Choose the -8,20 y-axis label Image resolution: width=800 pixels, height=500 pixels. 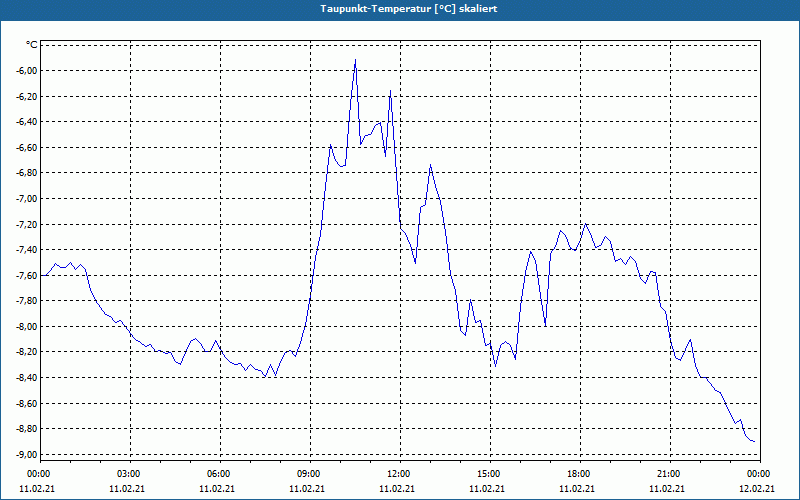point(27,352)
